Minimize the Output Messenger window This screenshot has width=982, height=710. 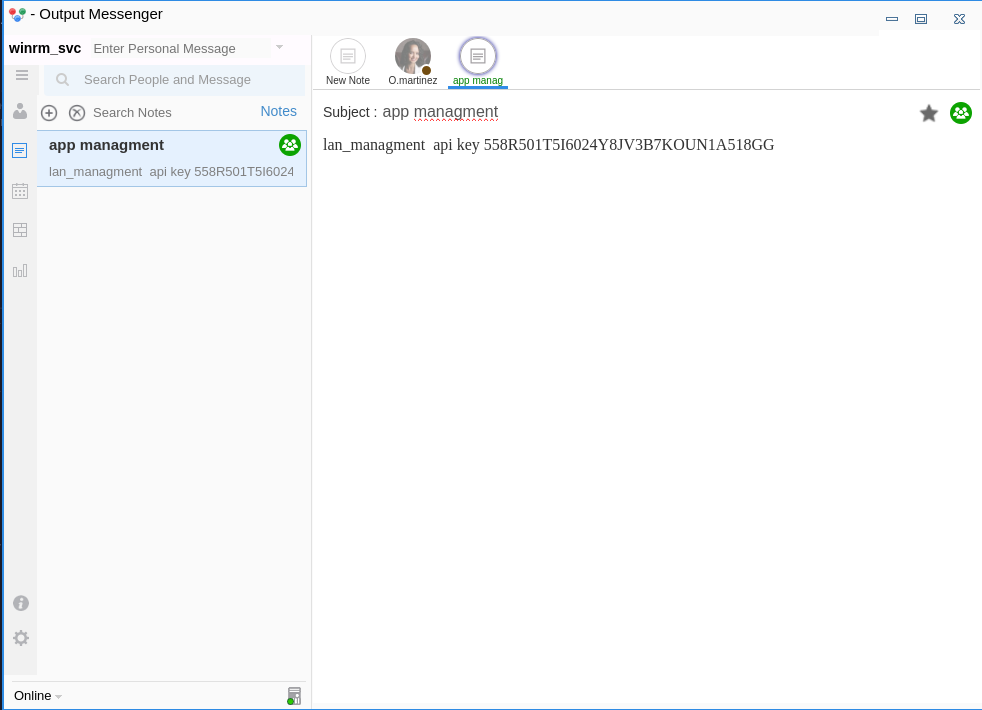892,19
